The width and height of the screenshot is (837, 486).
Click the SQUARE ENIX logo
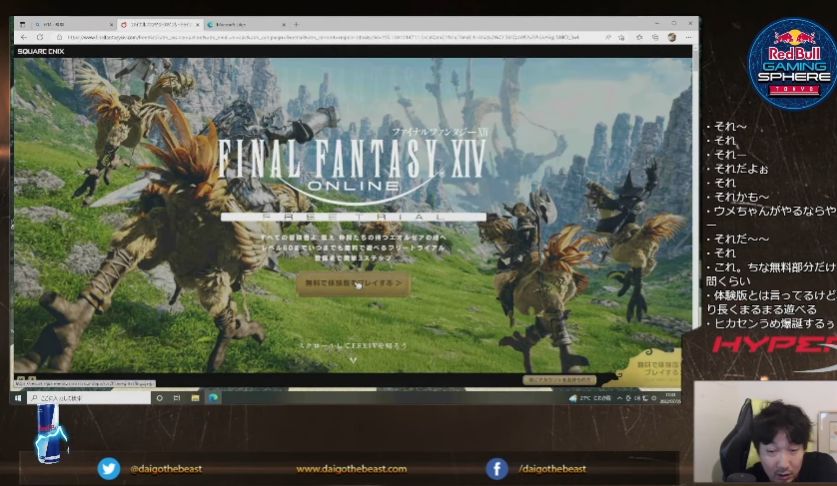click(x=41, y=51)
